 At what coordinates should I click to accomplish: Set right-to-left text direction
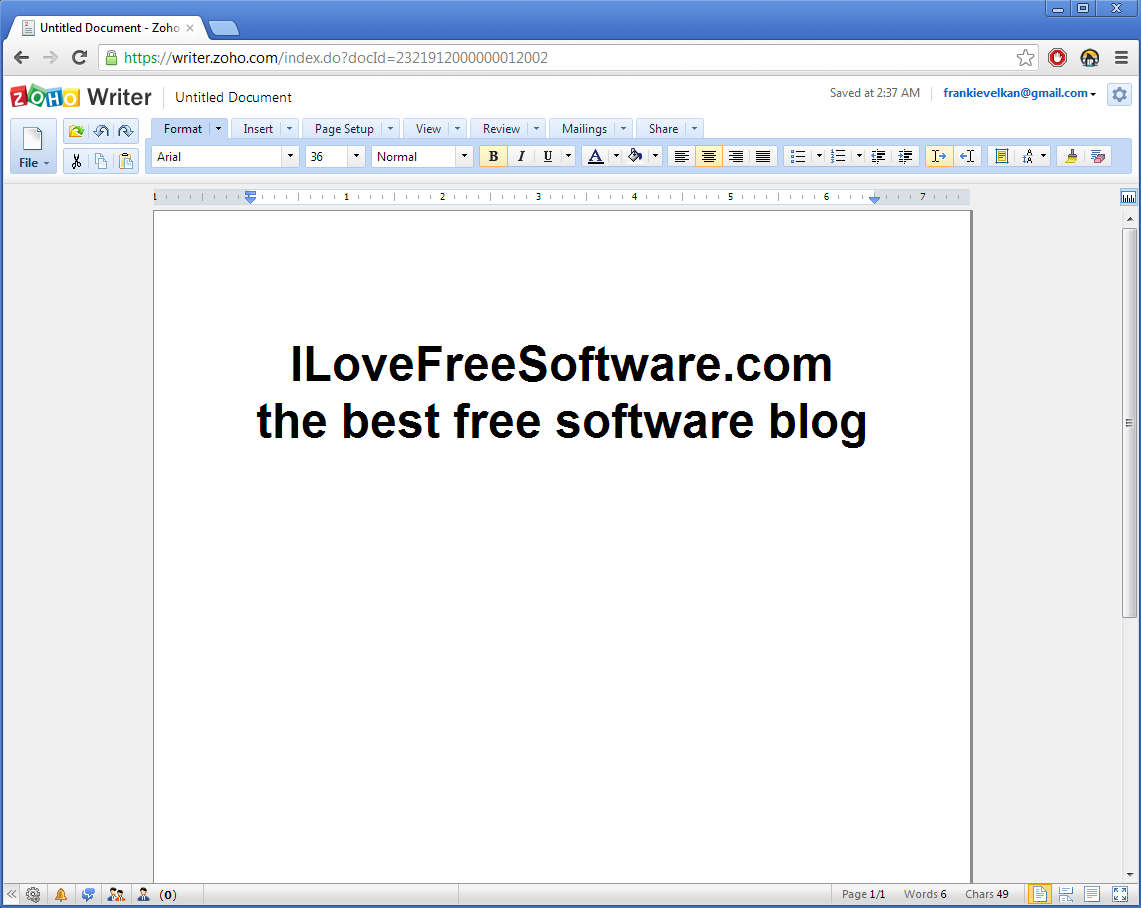click(966, 156)
